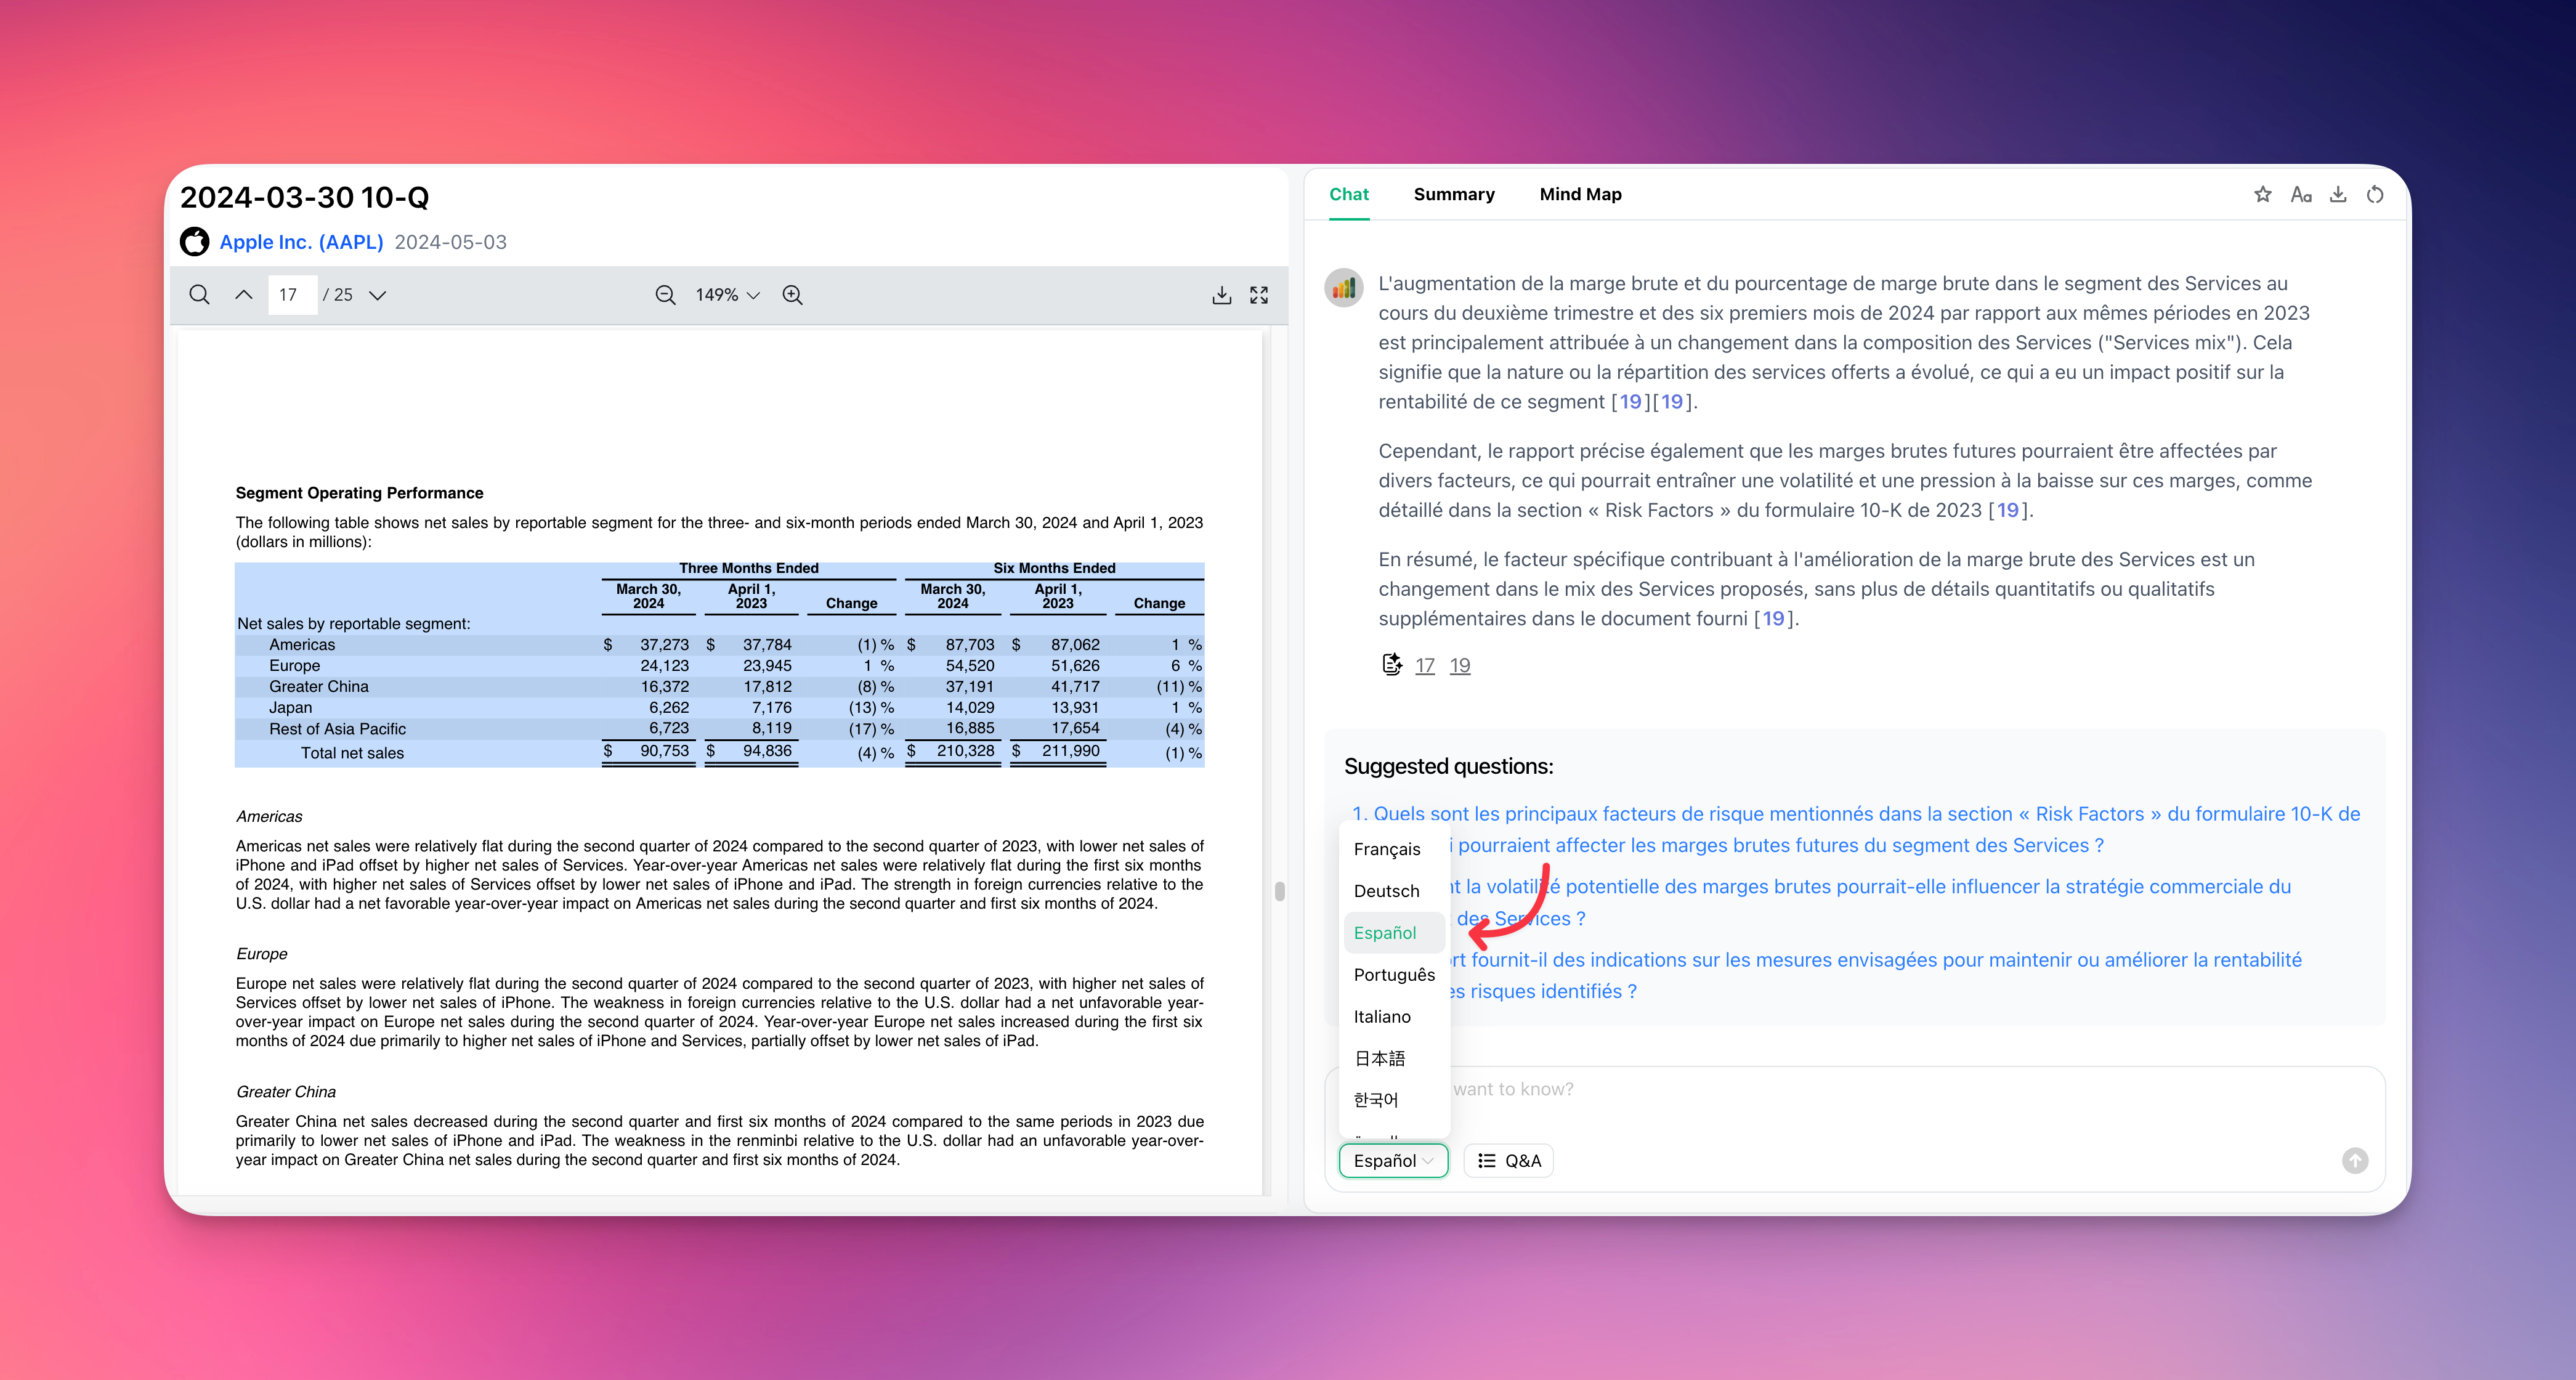Open the font size Aa option

(2300, 194)
